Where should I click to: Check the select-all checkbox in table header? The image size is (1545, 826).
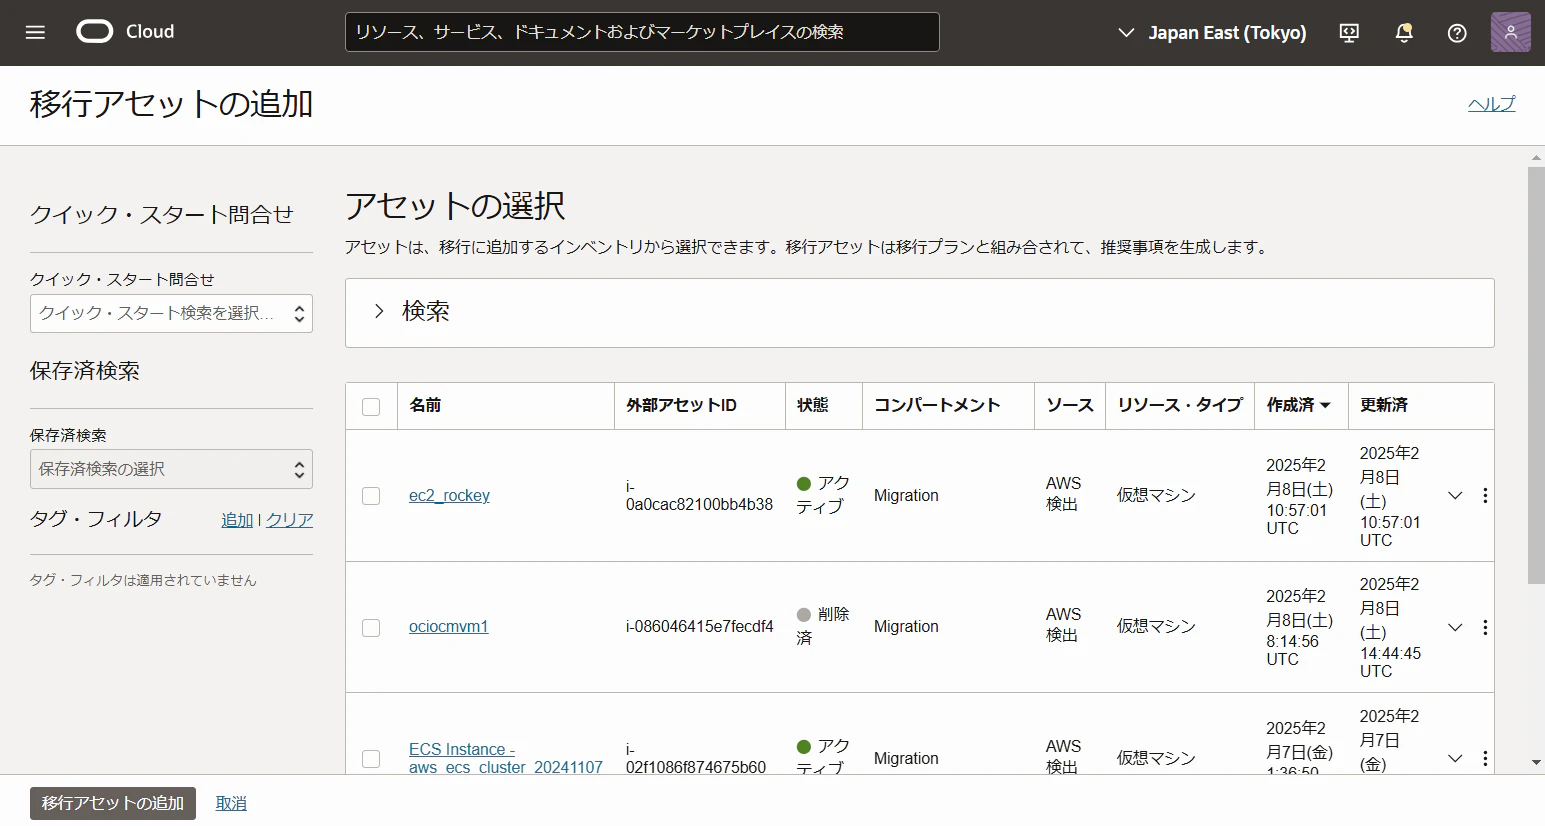371,406
